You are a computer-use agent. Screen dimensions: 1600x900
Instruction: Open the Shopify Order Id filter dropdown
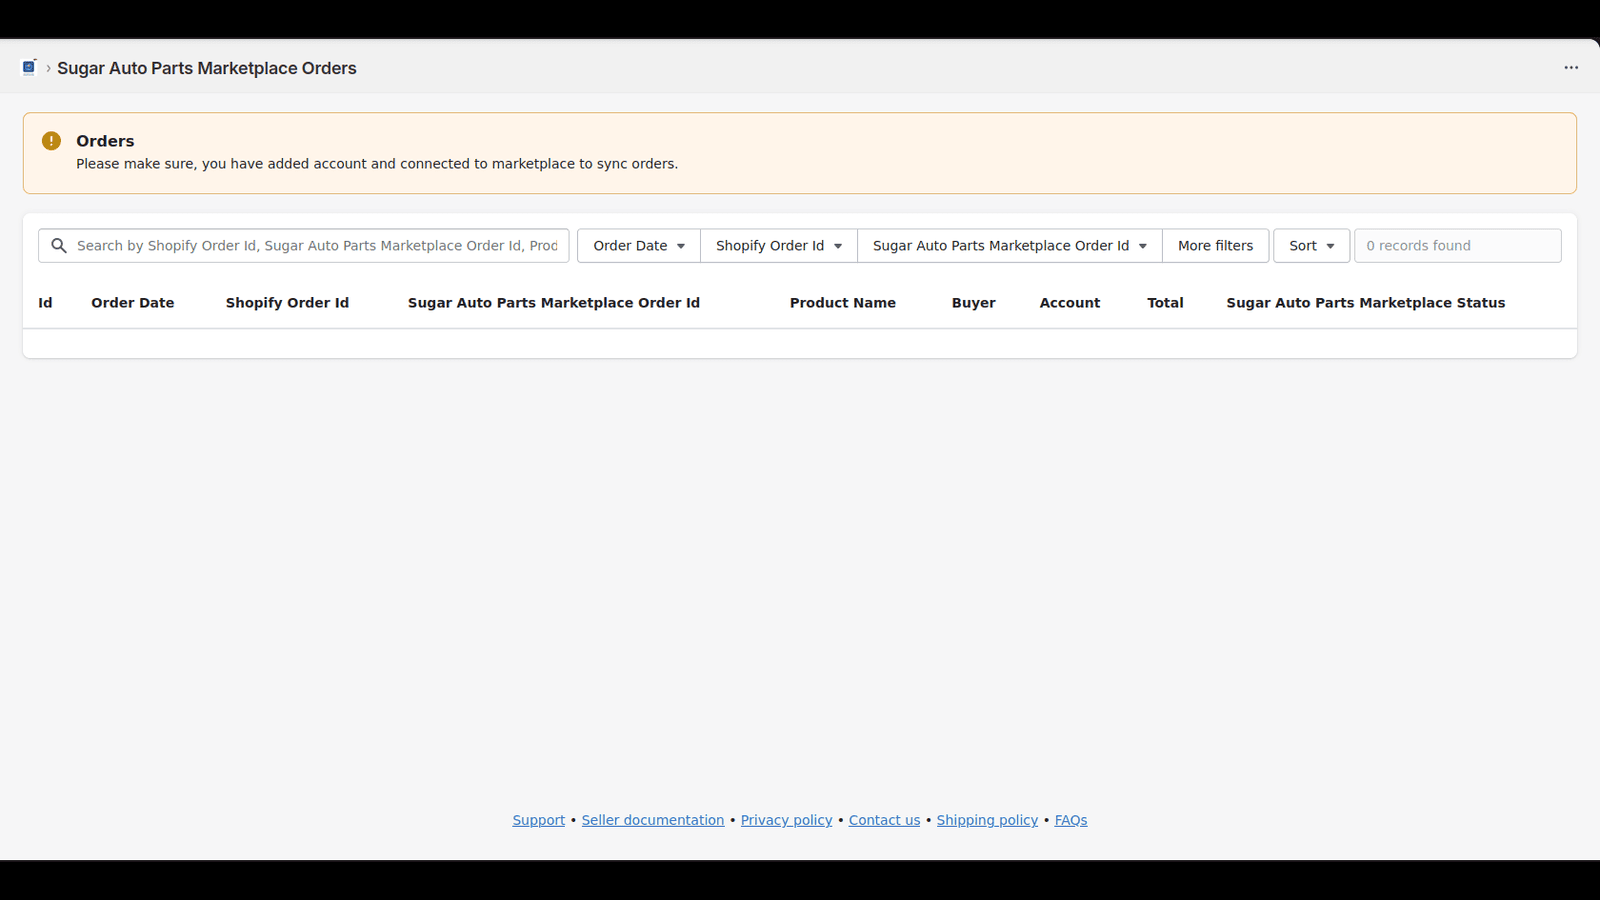pos(779,246)
